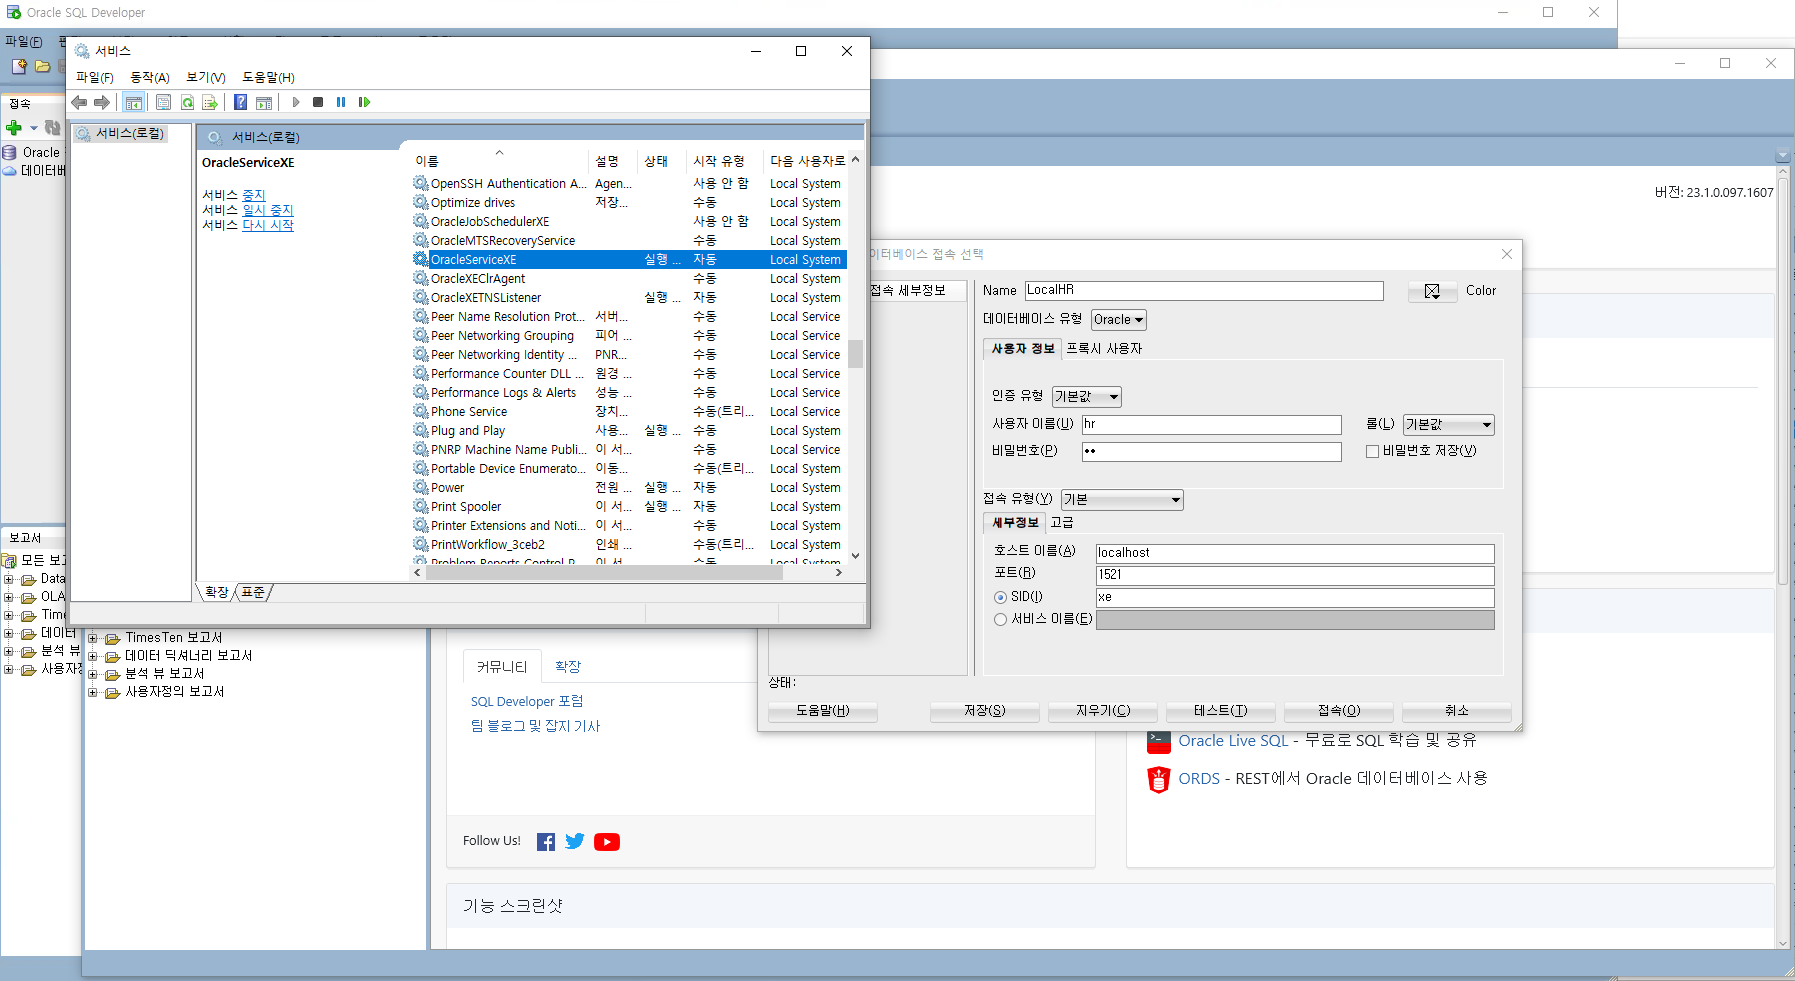Switch to the advanced tab beside details
The width and height of the screenshot is (1795, 981).
[1062, 523]
